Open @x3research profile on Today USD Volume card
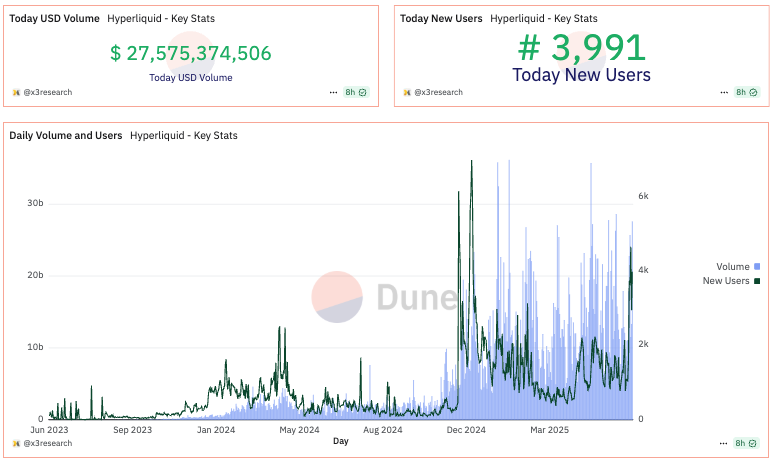Image resolution: width=775 pixels, height=464 pixels. (x=48, y=92)
